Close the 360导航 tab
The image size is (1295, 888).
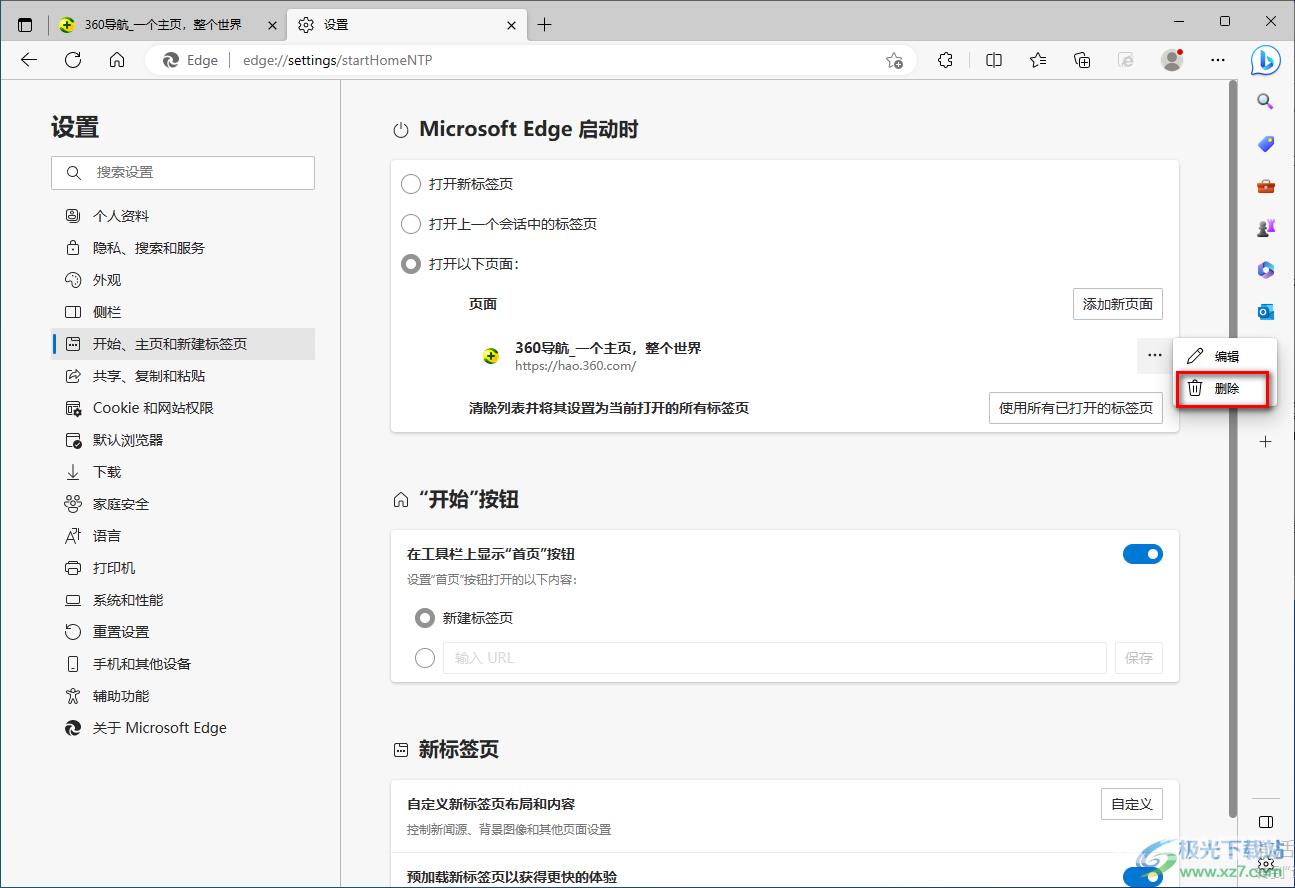pos(272,25)
